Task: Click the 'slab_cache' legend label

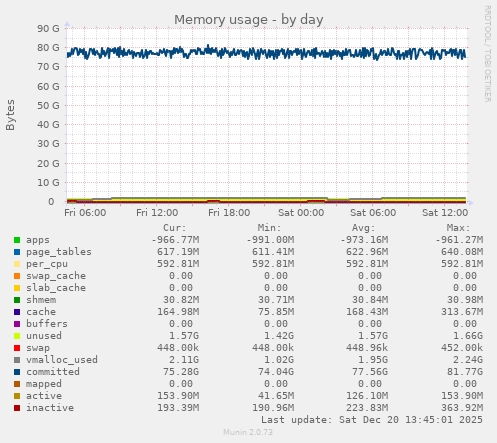Action: 56,288
